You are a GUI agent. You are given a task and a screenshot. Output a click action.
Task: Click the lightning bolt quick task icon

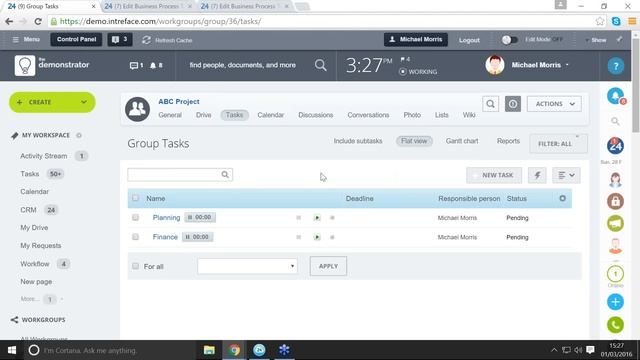537,175
